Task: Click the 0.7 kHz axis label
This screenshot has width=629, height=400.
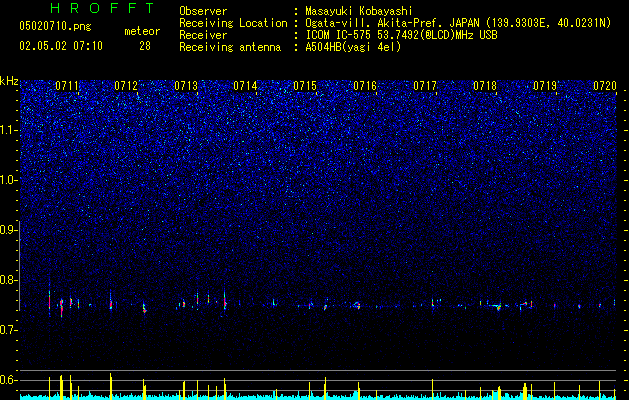Action: (9, 330)
